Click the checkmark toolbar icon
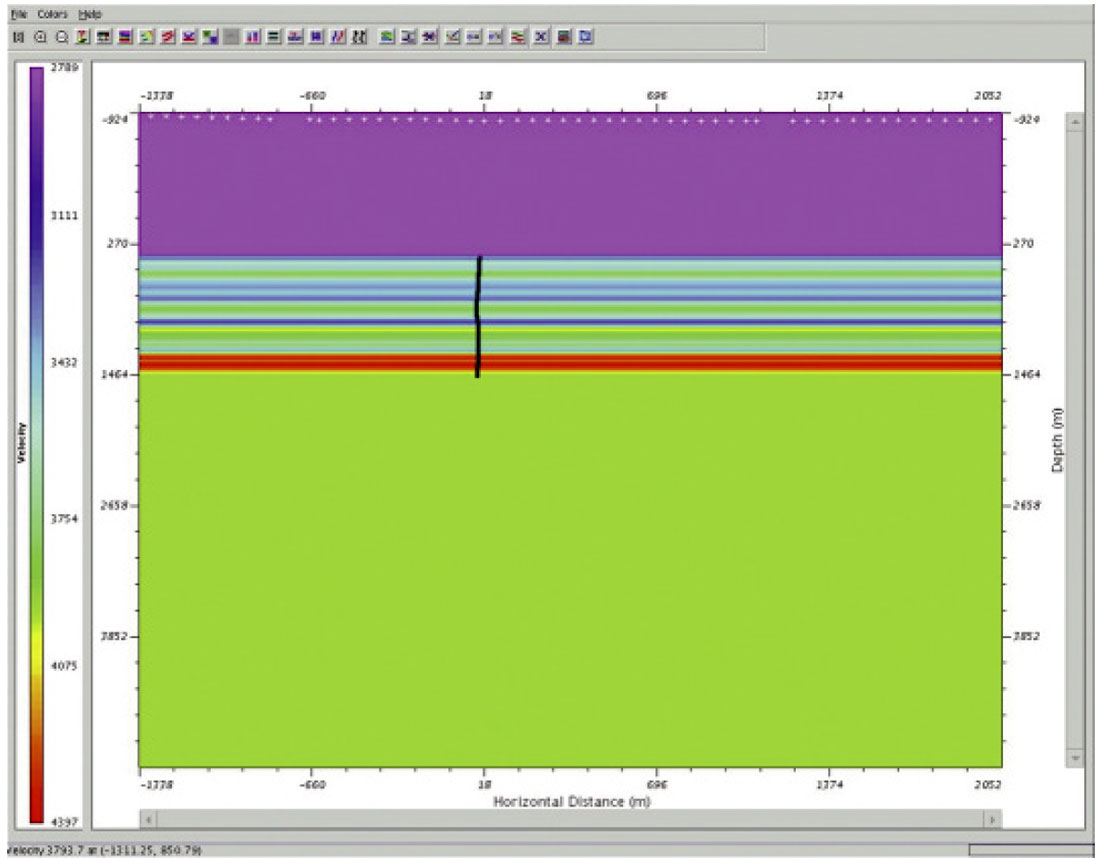This screenshot has width=1100, height=860. click(453, 36)
